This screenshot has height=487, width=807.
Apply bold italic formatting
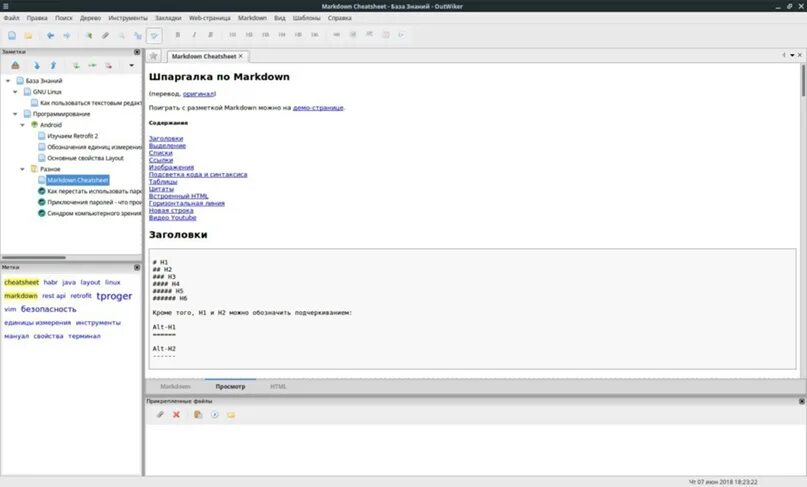(210, 35)
